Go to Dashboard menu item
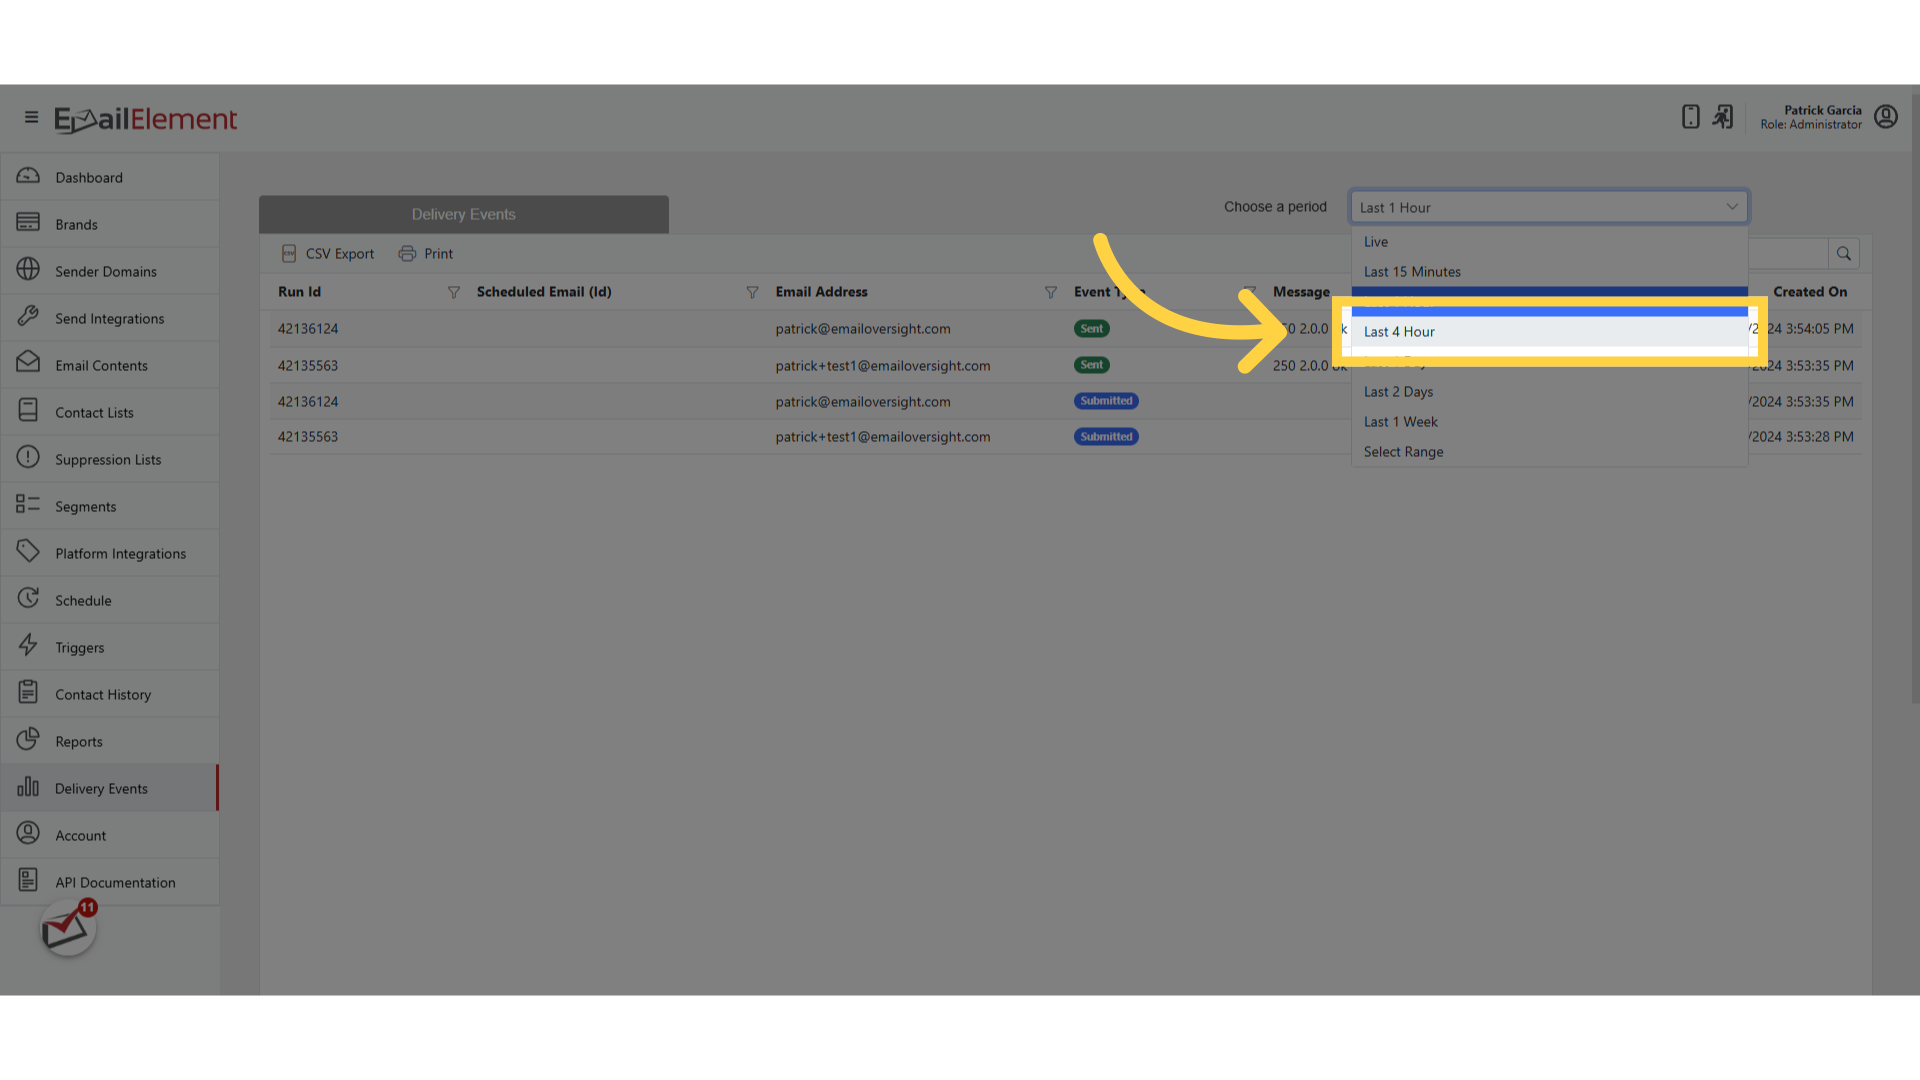Screen dimensions: 1920x1080 (110, 177)
